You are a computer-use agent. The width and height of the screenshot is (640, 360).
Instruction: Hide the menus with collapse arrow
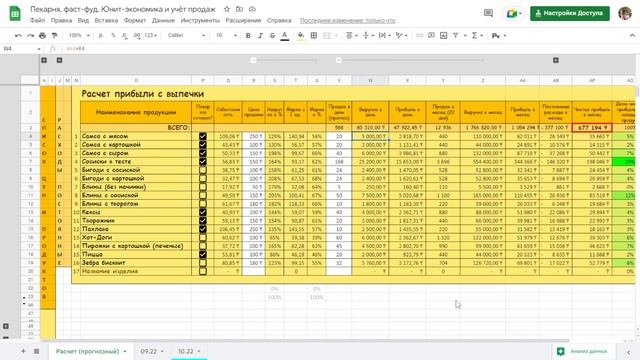point(632,36)
